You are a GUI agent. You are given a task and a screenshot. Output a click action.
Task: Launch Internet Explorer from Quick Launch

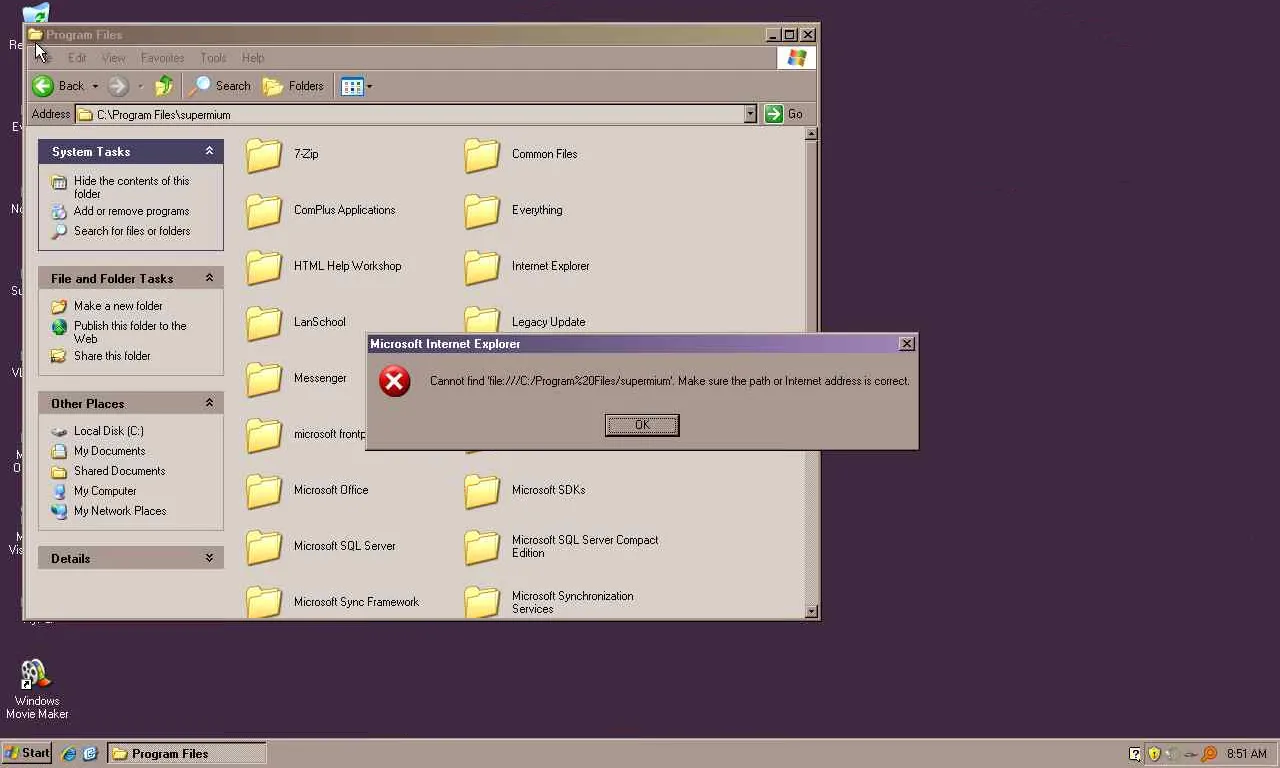(x=69, y=753)
